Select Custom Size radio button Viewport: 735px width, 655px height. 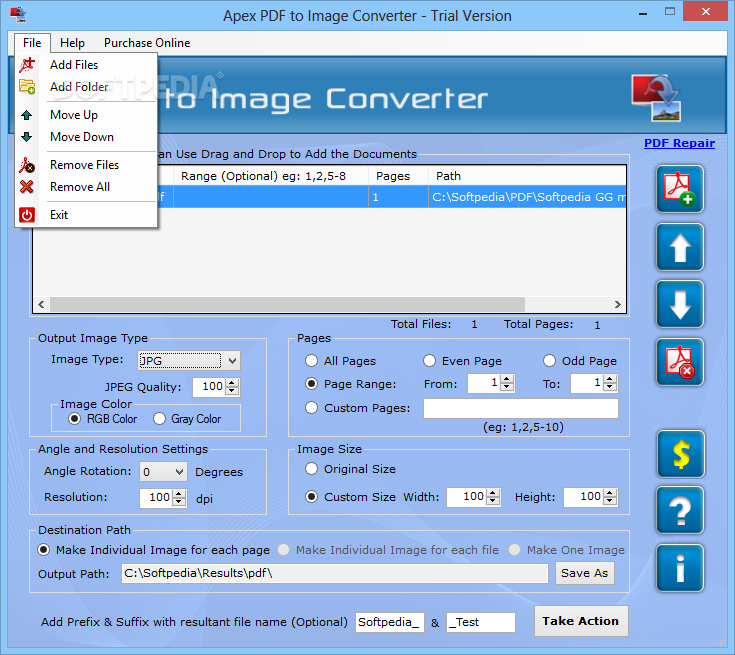(x=311, y=497)
